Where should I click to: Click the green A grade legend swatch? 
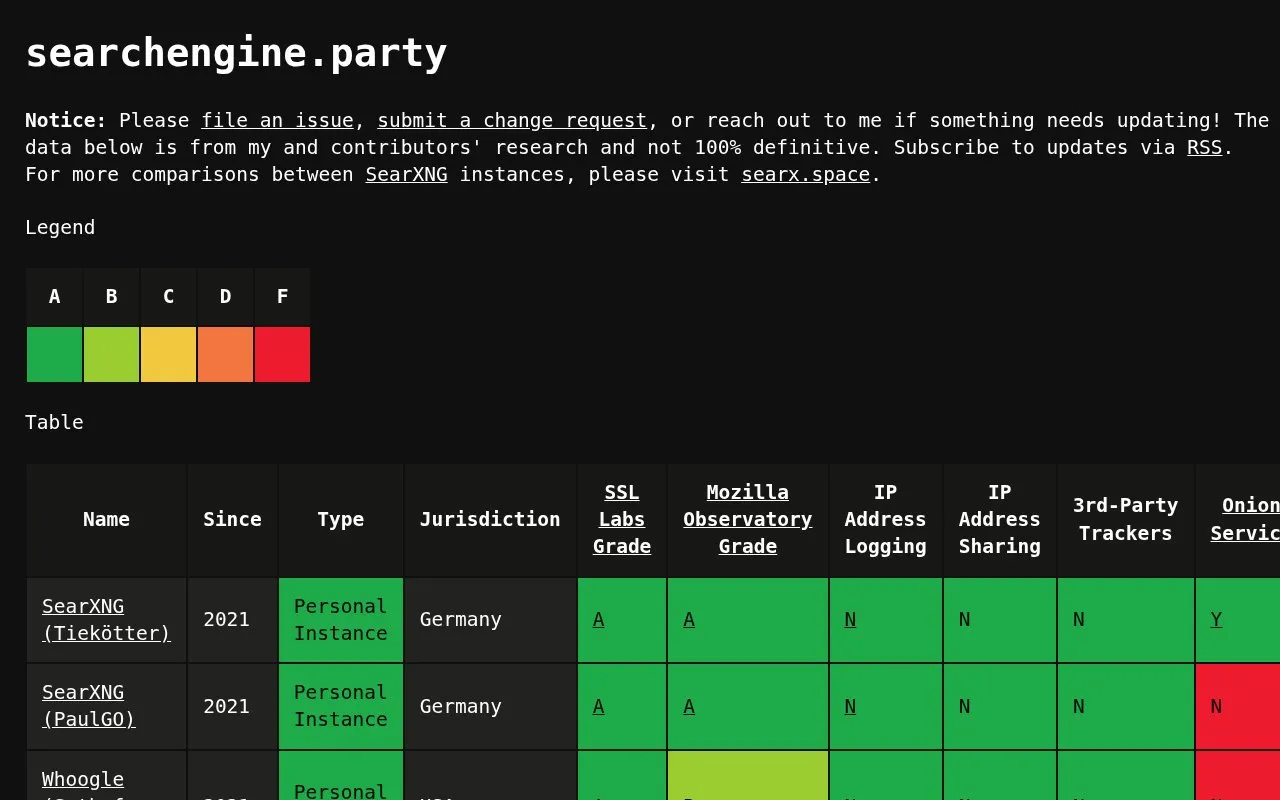coord(54,354)
